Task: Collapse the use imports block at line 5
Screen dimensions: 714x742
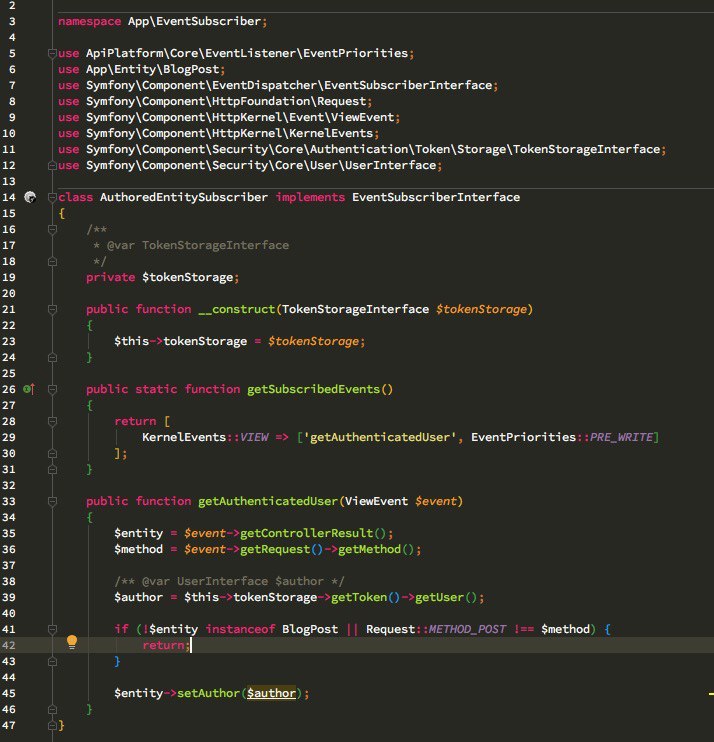Action: [x=53, y=53]
